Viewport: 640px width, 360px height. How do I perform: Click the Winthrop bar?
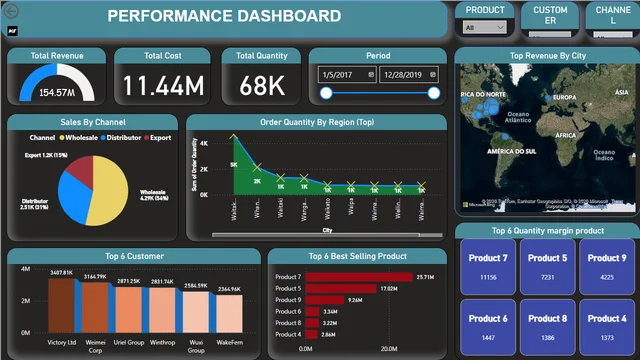(162, 310)
